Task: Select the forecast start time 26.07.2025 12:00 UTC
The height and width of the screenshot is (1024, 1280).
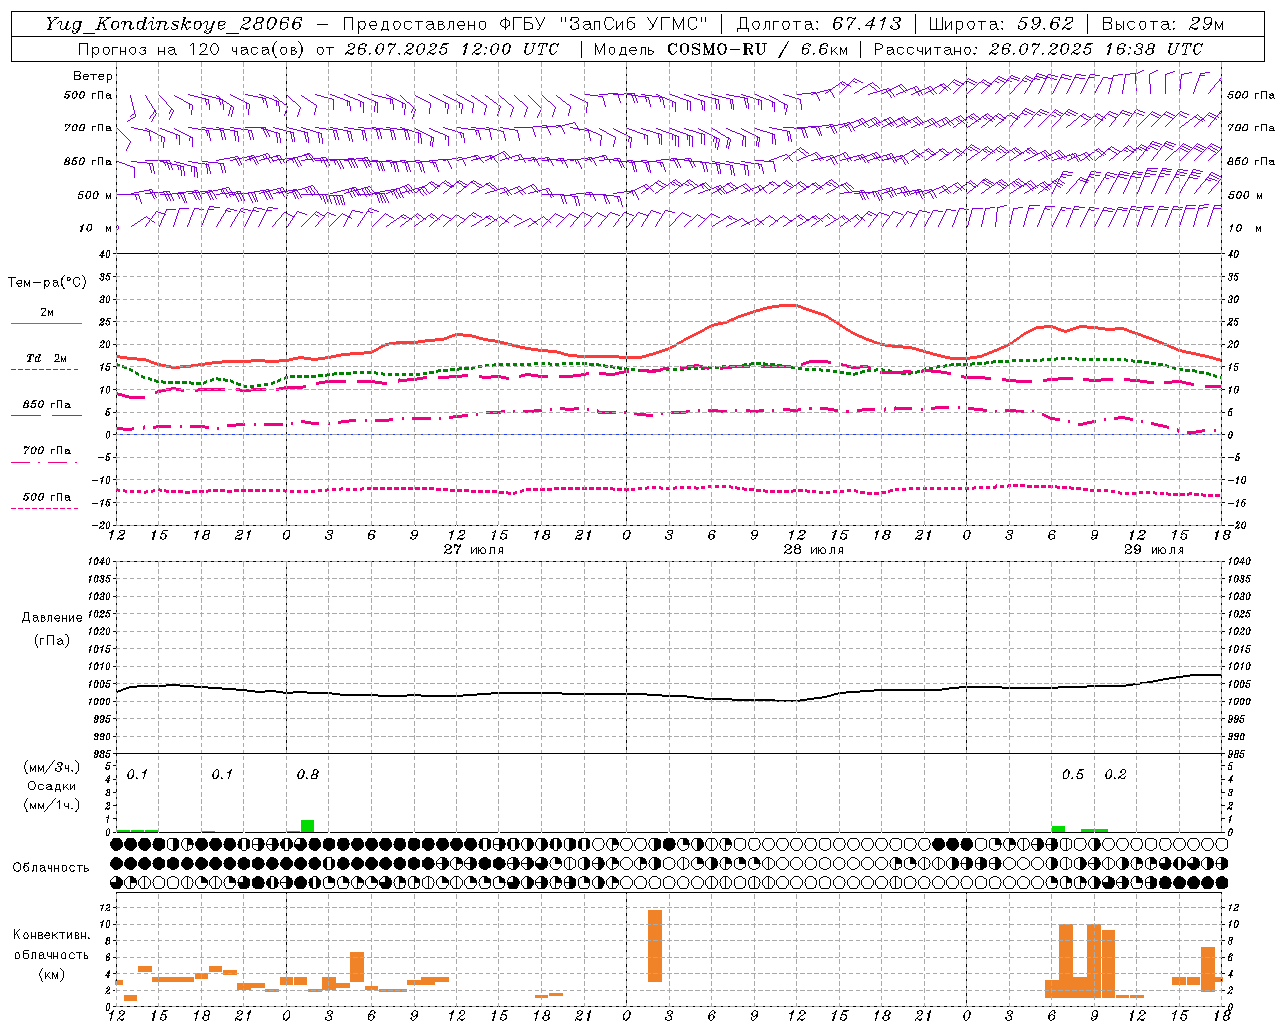Action: point(452,49)
